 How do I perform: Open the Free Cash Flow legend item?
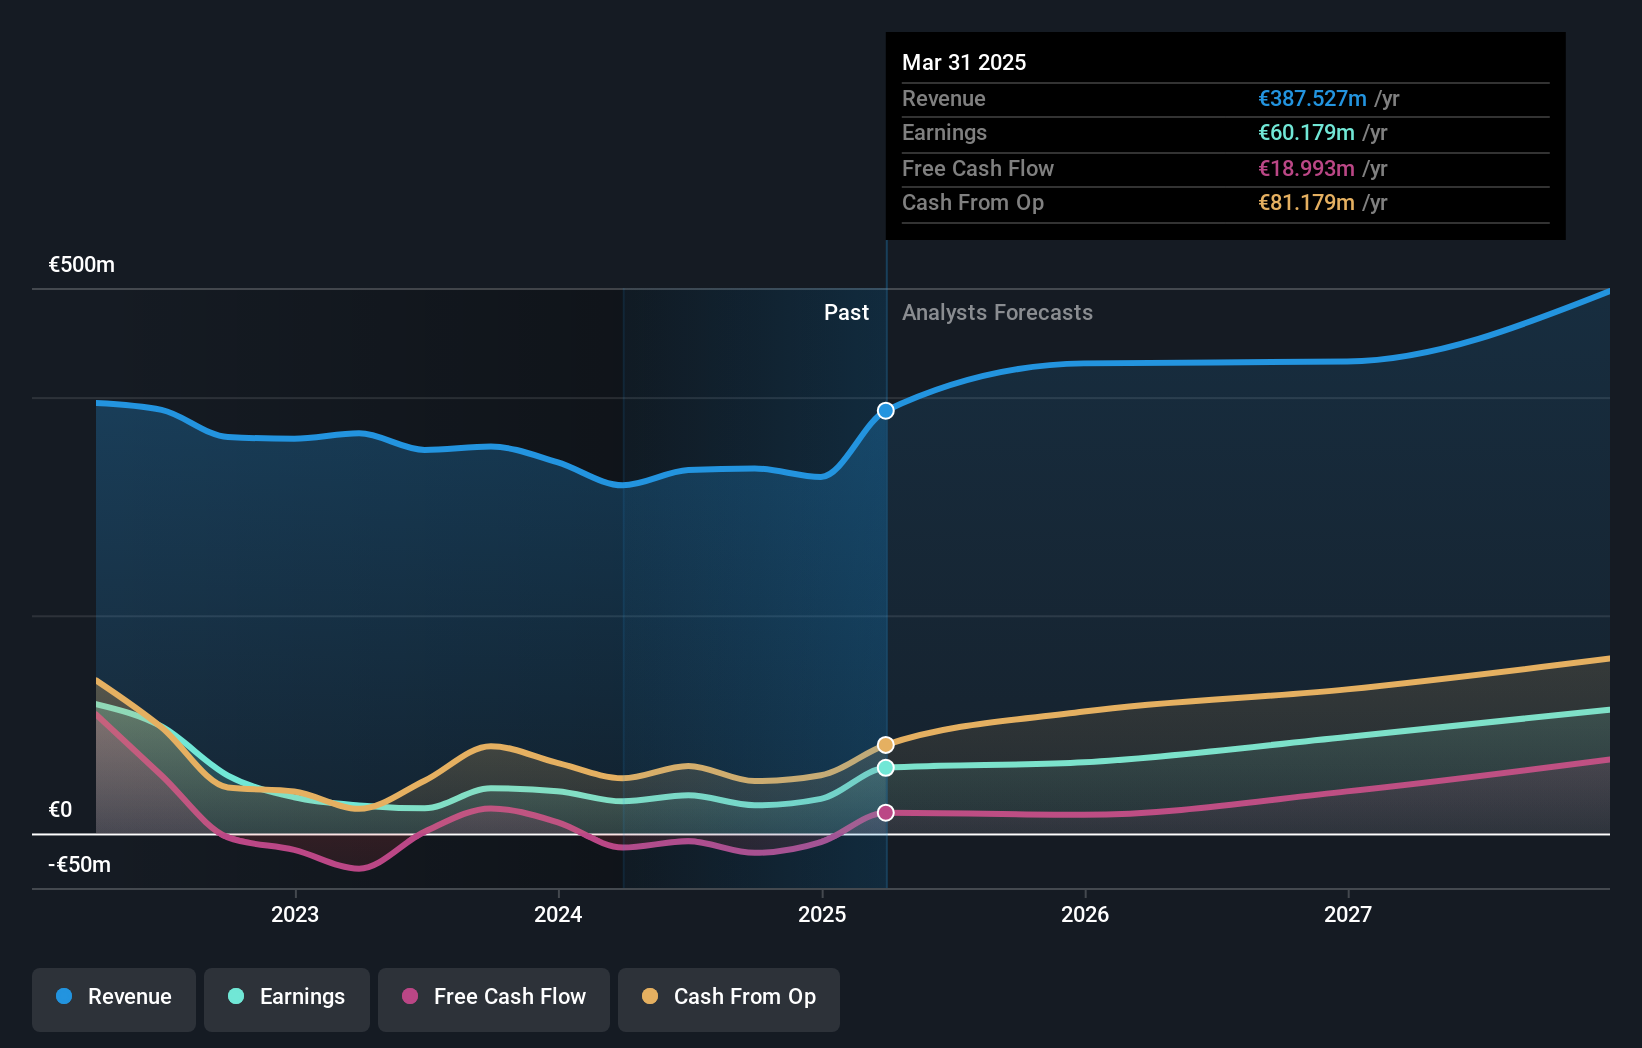pyautogui.click(x=494, y=997)
